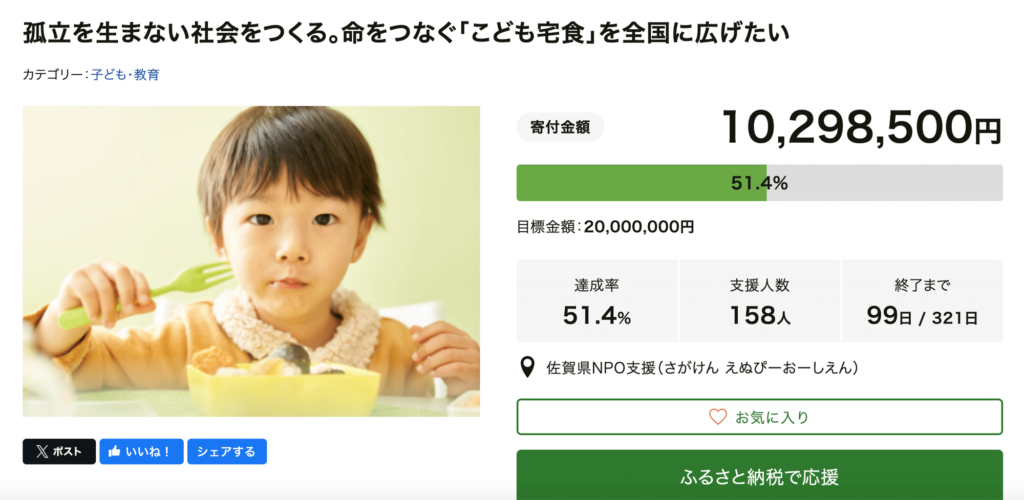
Task: Open the 佐賀県NPO支援 organization name
Action: point(700,368)
